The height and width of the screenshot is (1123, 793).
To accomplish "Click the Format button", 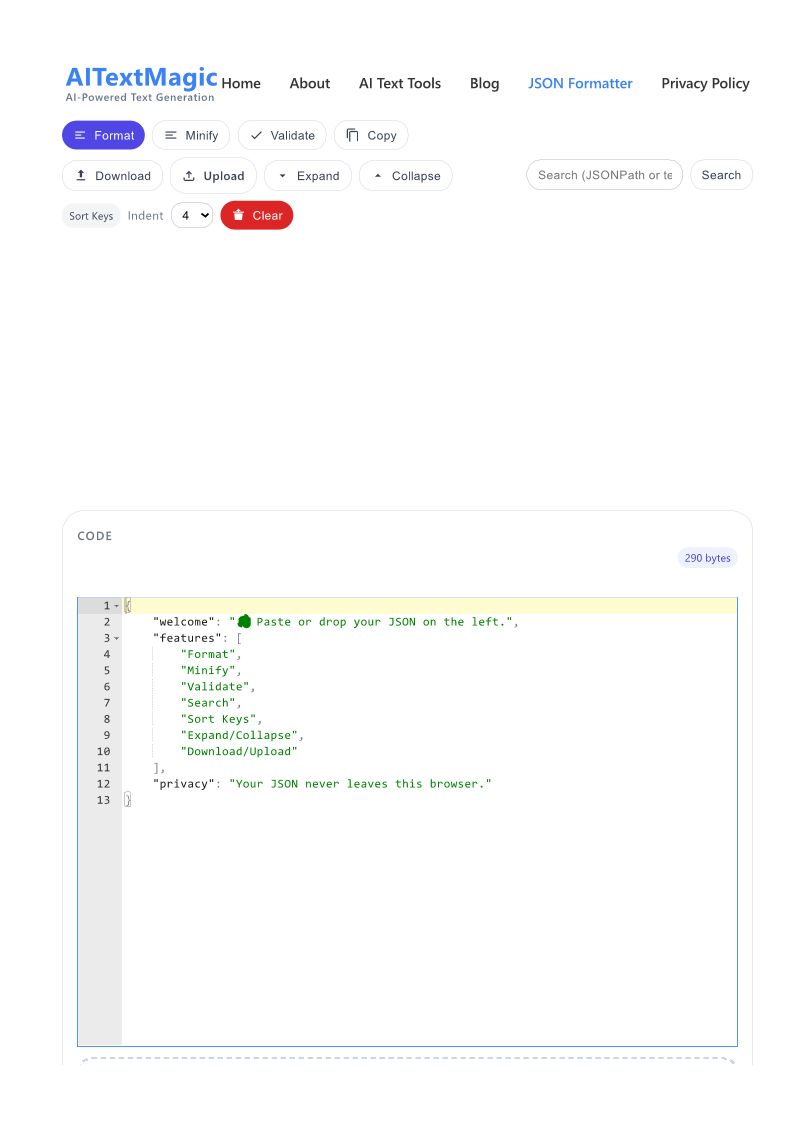I will 103,136.
